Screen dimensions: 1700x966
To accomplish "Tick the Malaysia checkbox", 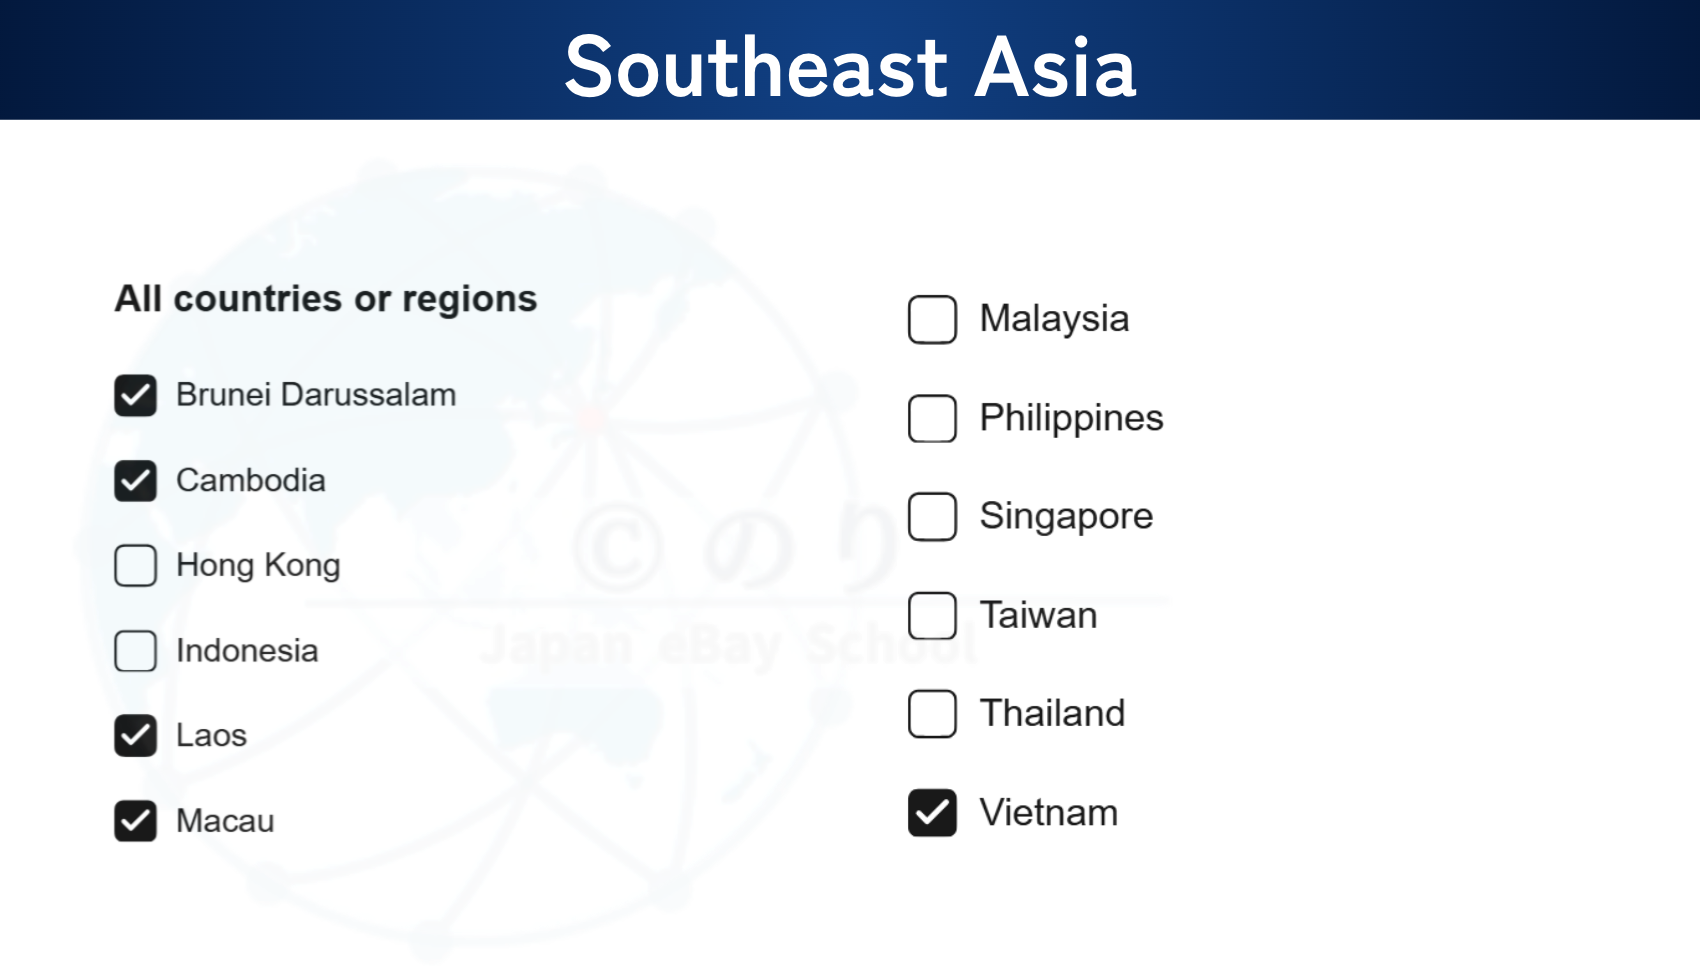I will coord(932,319).
